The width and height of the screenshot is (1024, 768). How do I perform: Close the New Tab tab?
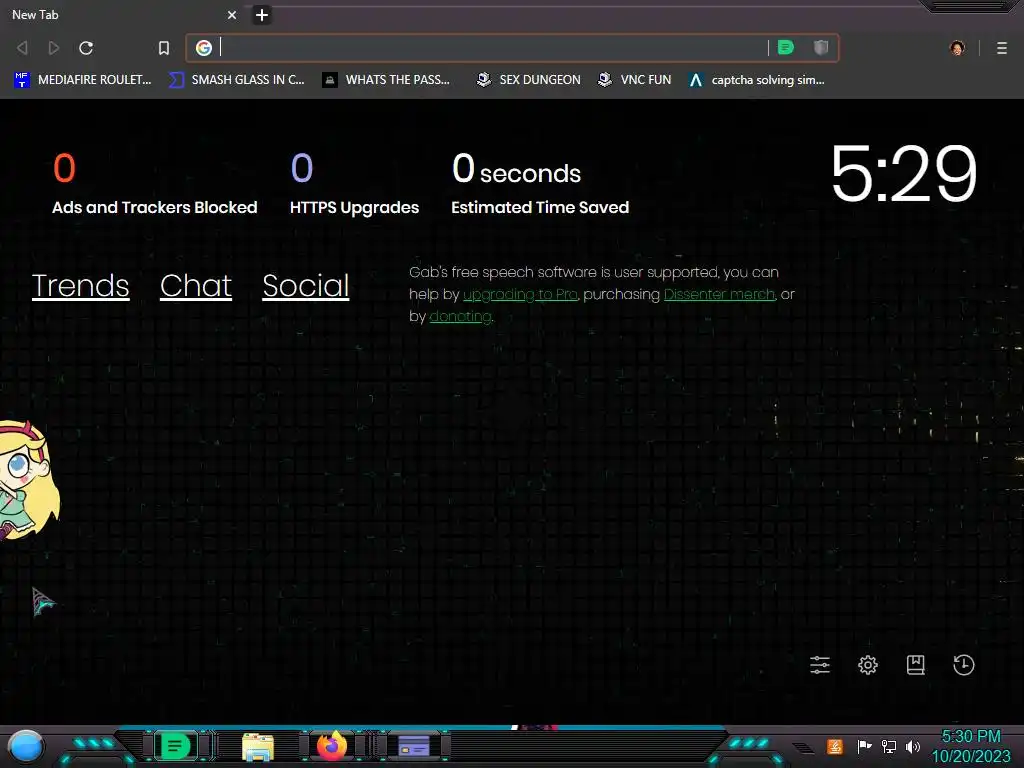(x=232, y=14)
